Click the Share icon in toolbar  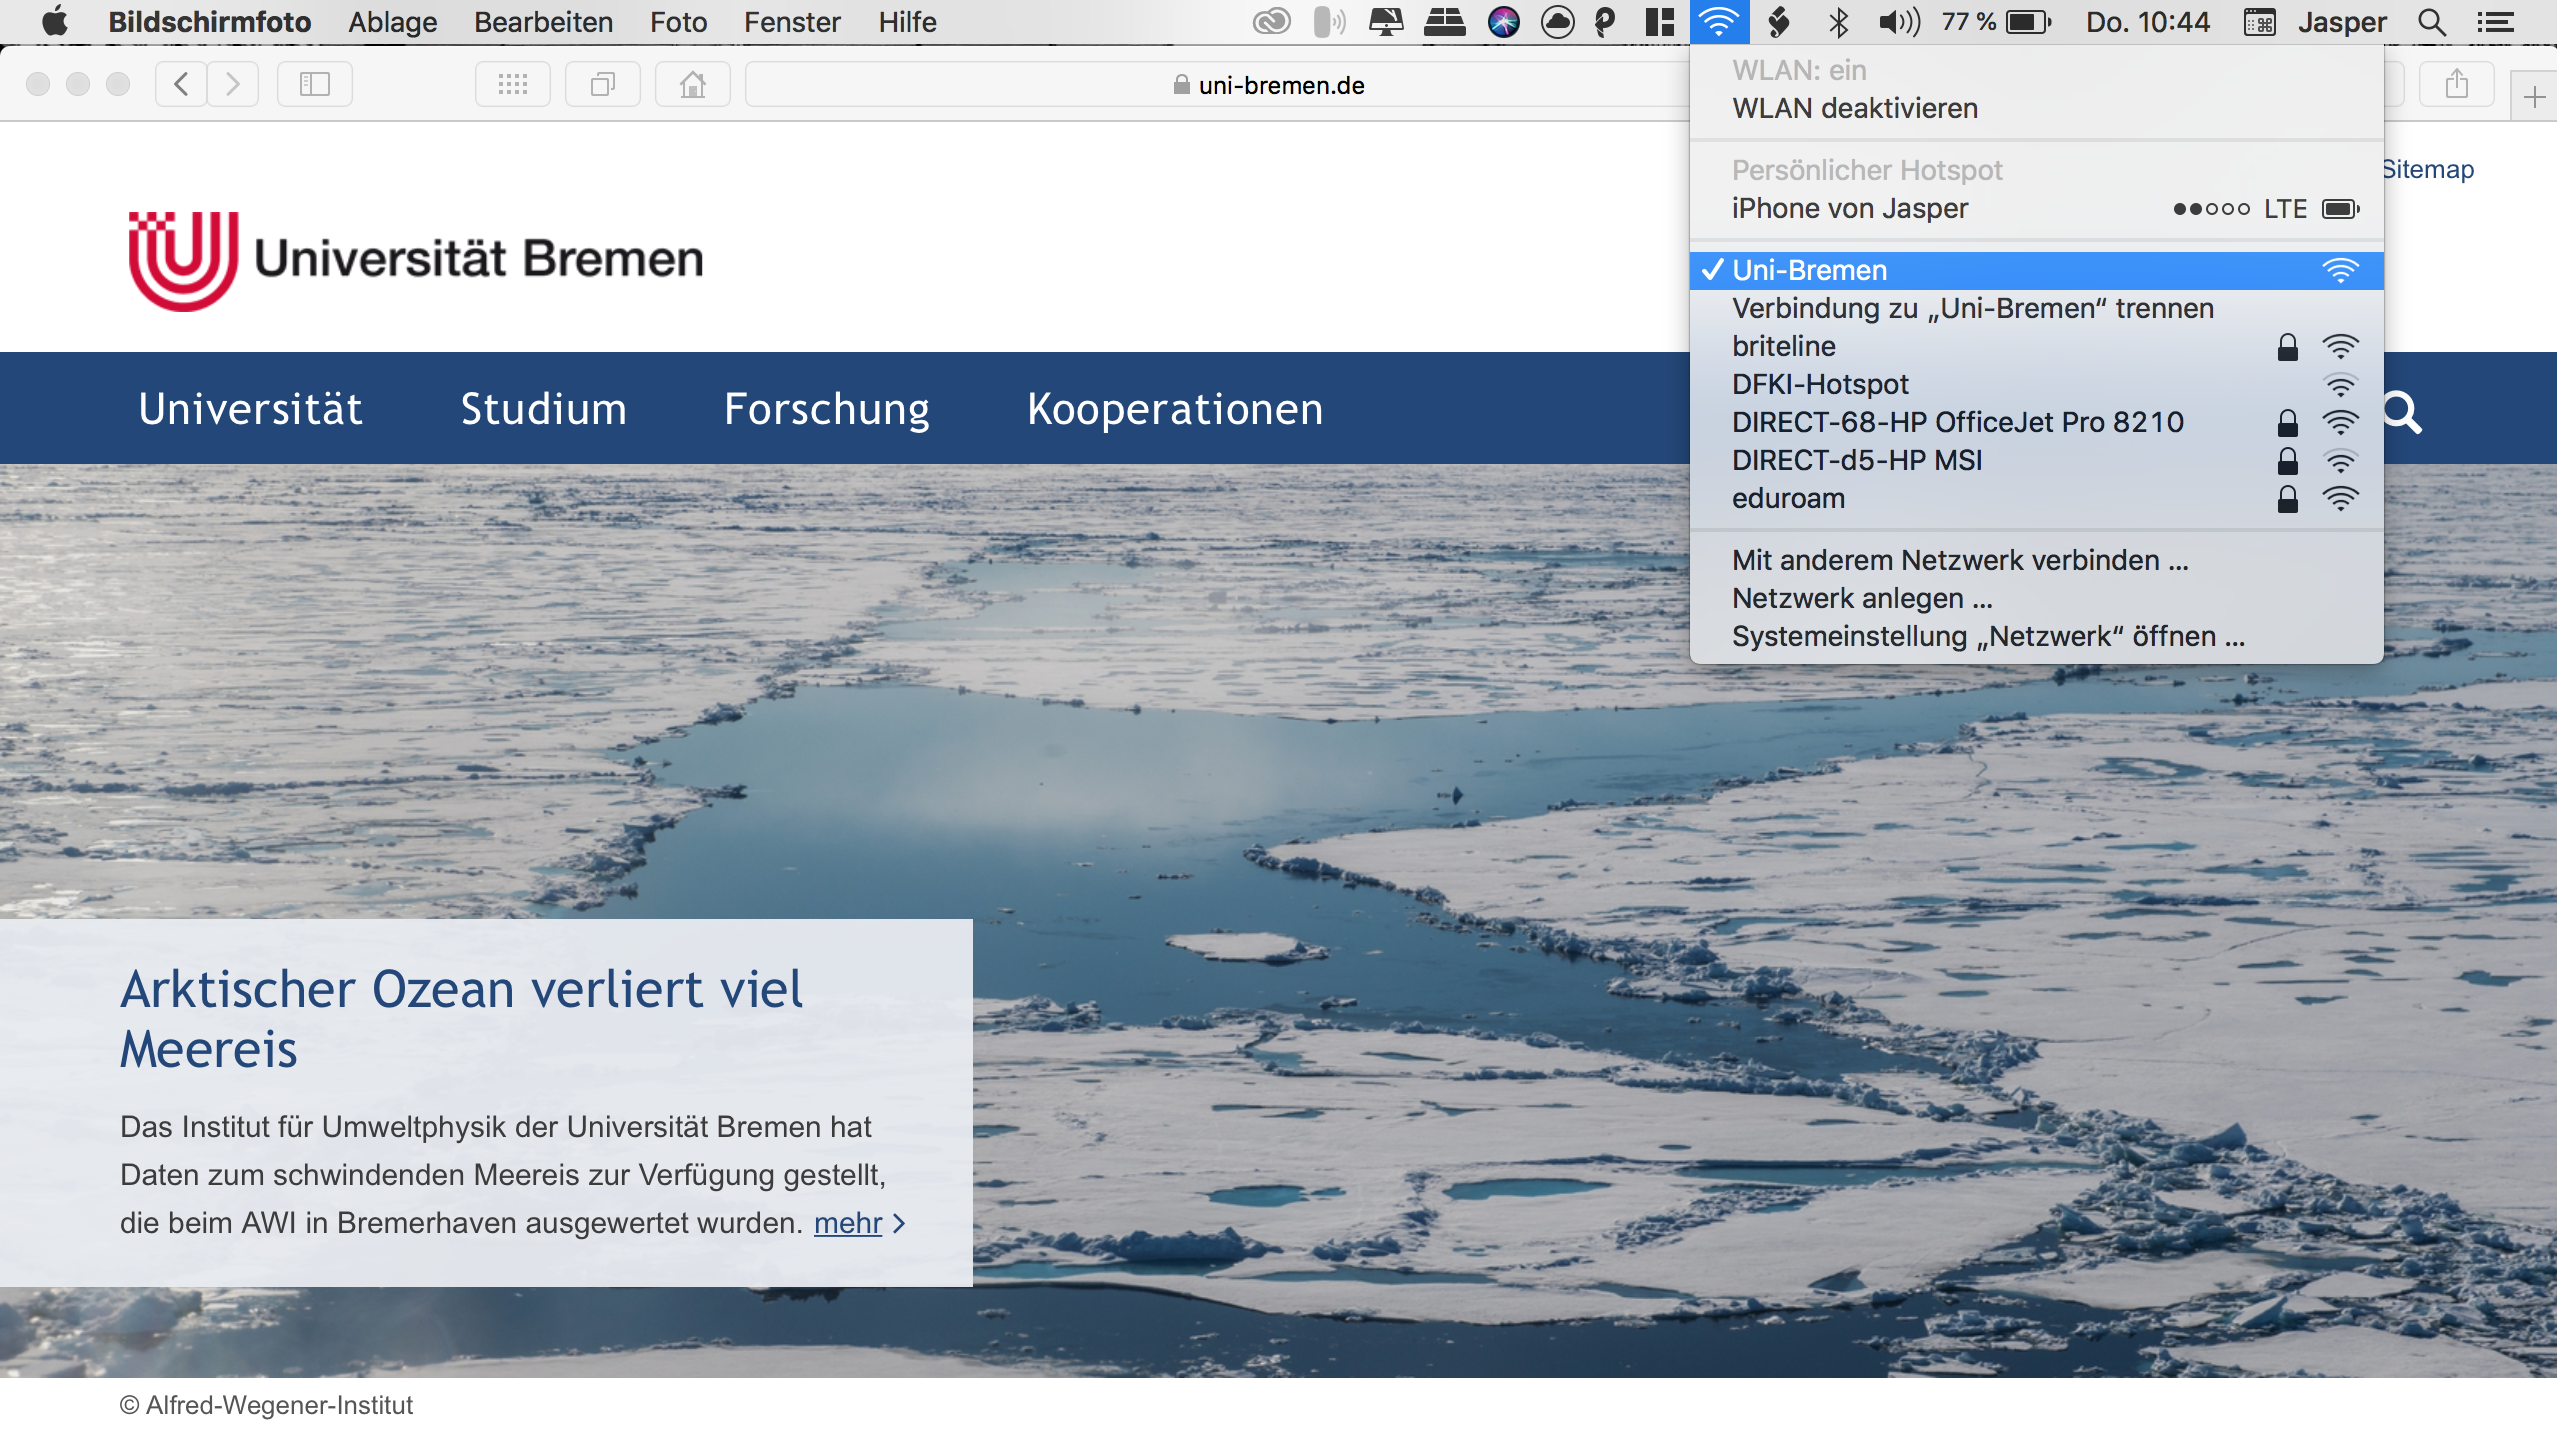2456,84
